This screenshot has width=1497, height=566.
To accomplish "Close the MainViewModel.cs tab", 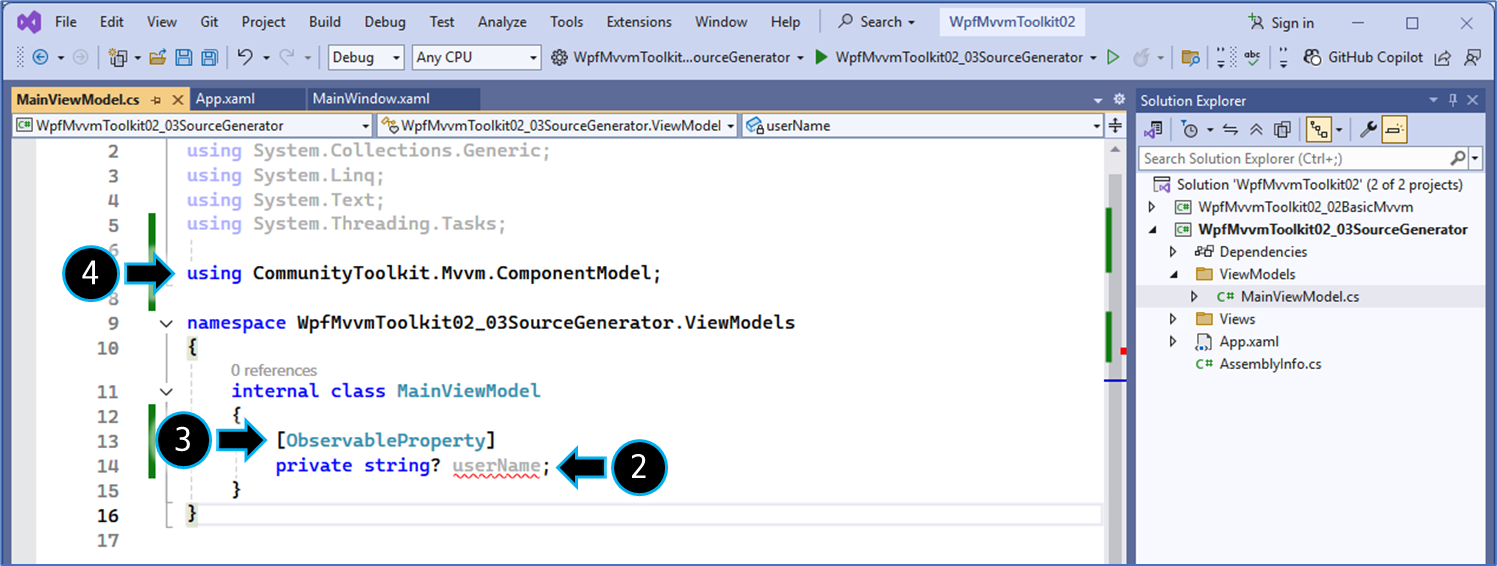I will coord(178,100).
